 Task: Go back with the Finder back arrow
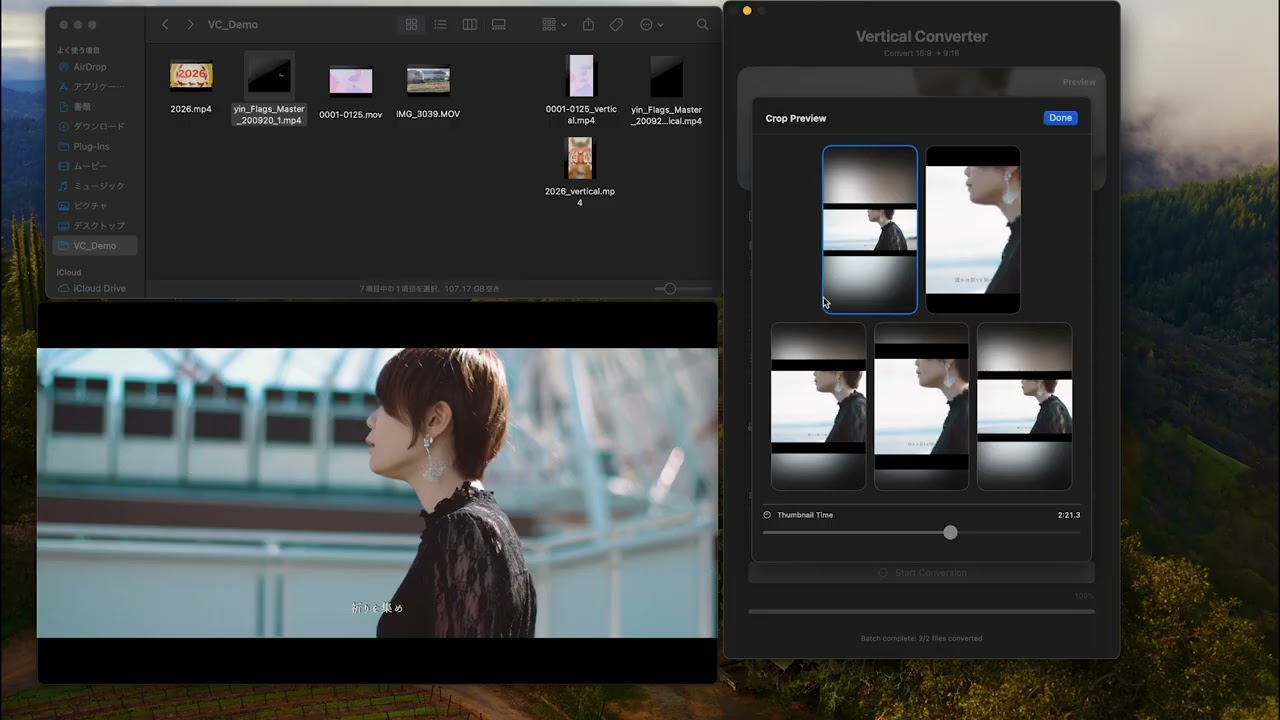pyautogui.click(x=165, y=25)
